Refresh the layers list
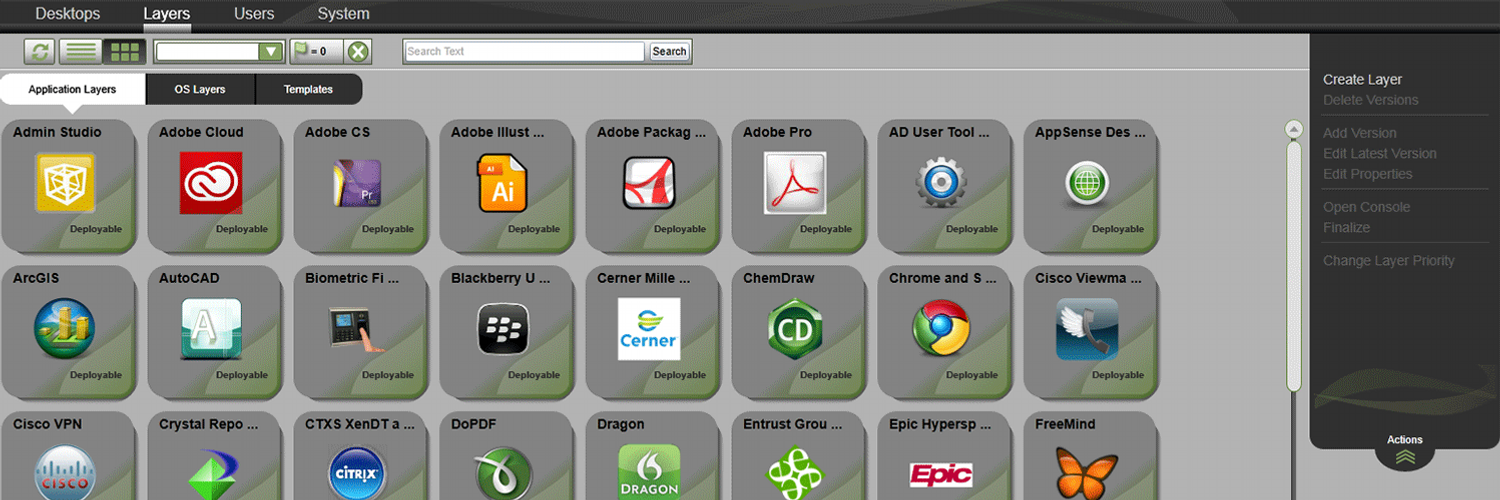Screen dimensions: 1500x500 [40, 52]
